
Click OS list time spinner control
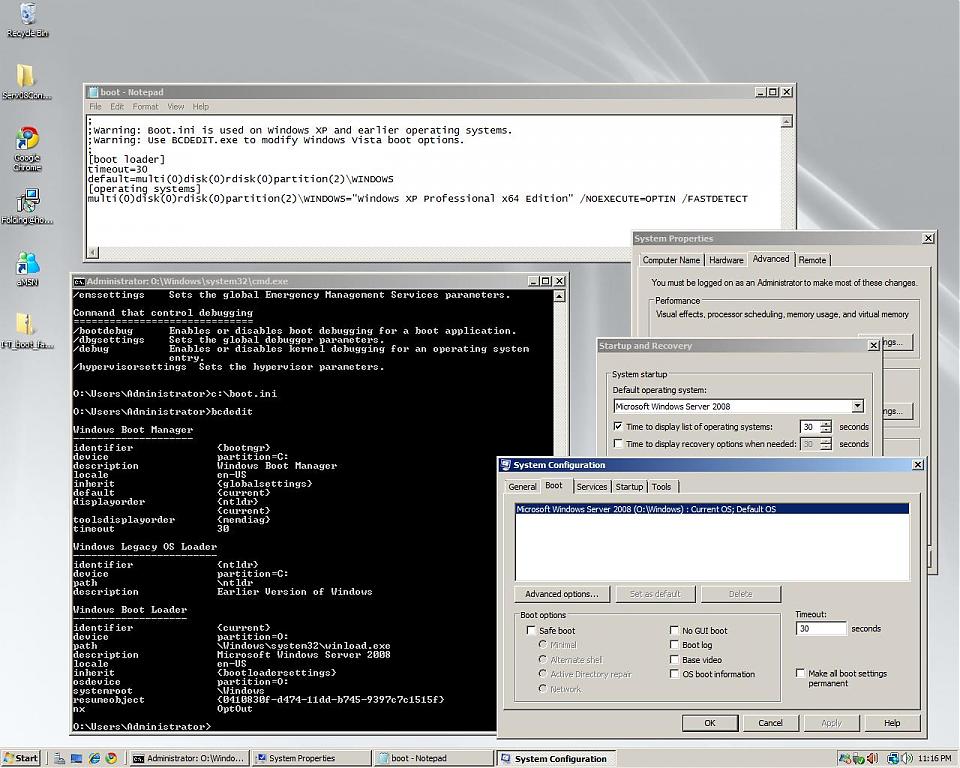(x=825, y=427)
